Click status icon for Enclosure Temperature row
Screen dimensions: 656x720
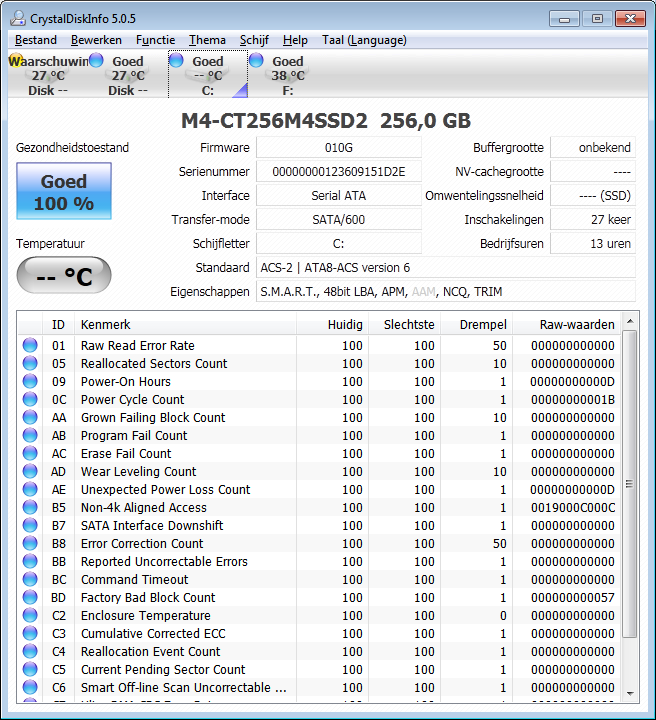[x=30, y=616]
